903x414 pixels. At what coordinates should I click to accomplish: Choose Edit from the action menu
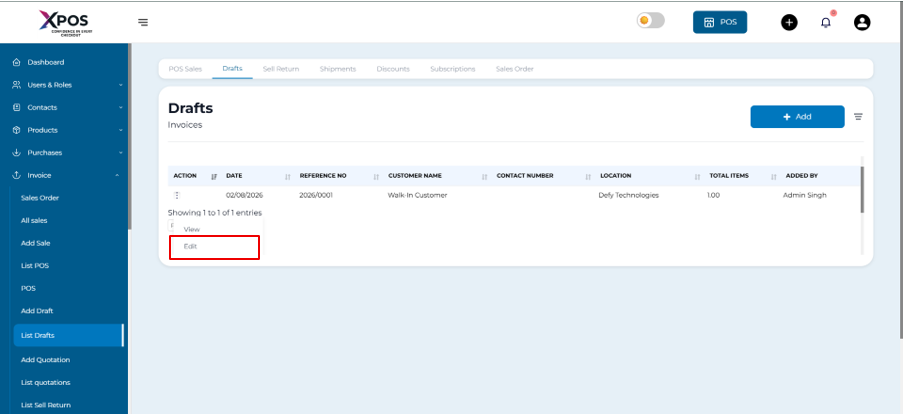(x=191, y=246)
